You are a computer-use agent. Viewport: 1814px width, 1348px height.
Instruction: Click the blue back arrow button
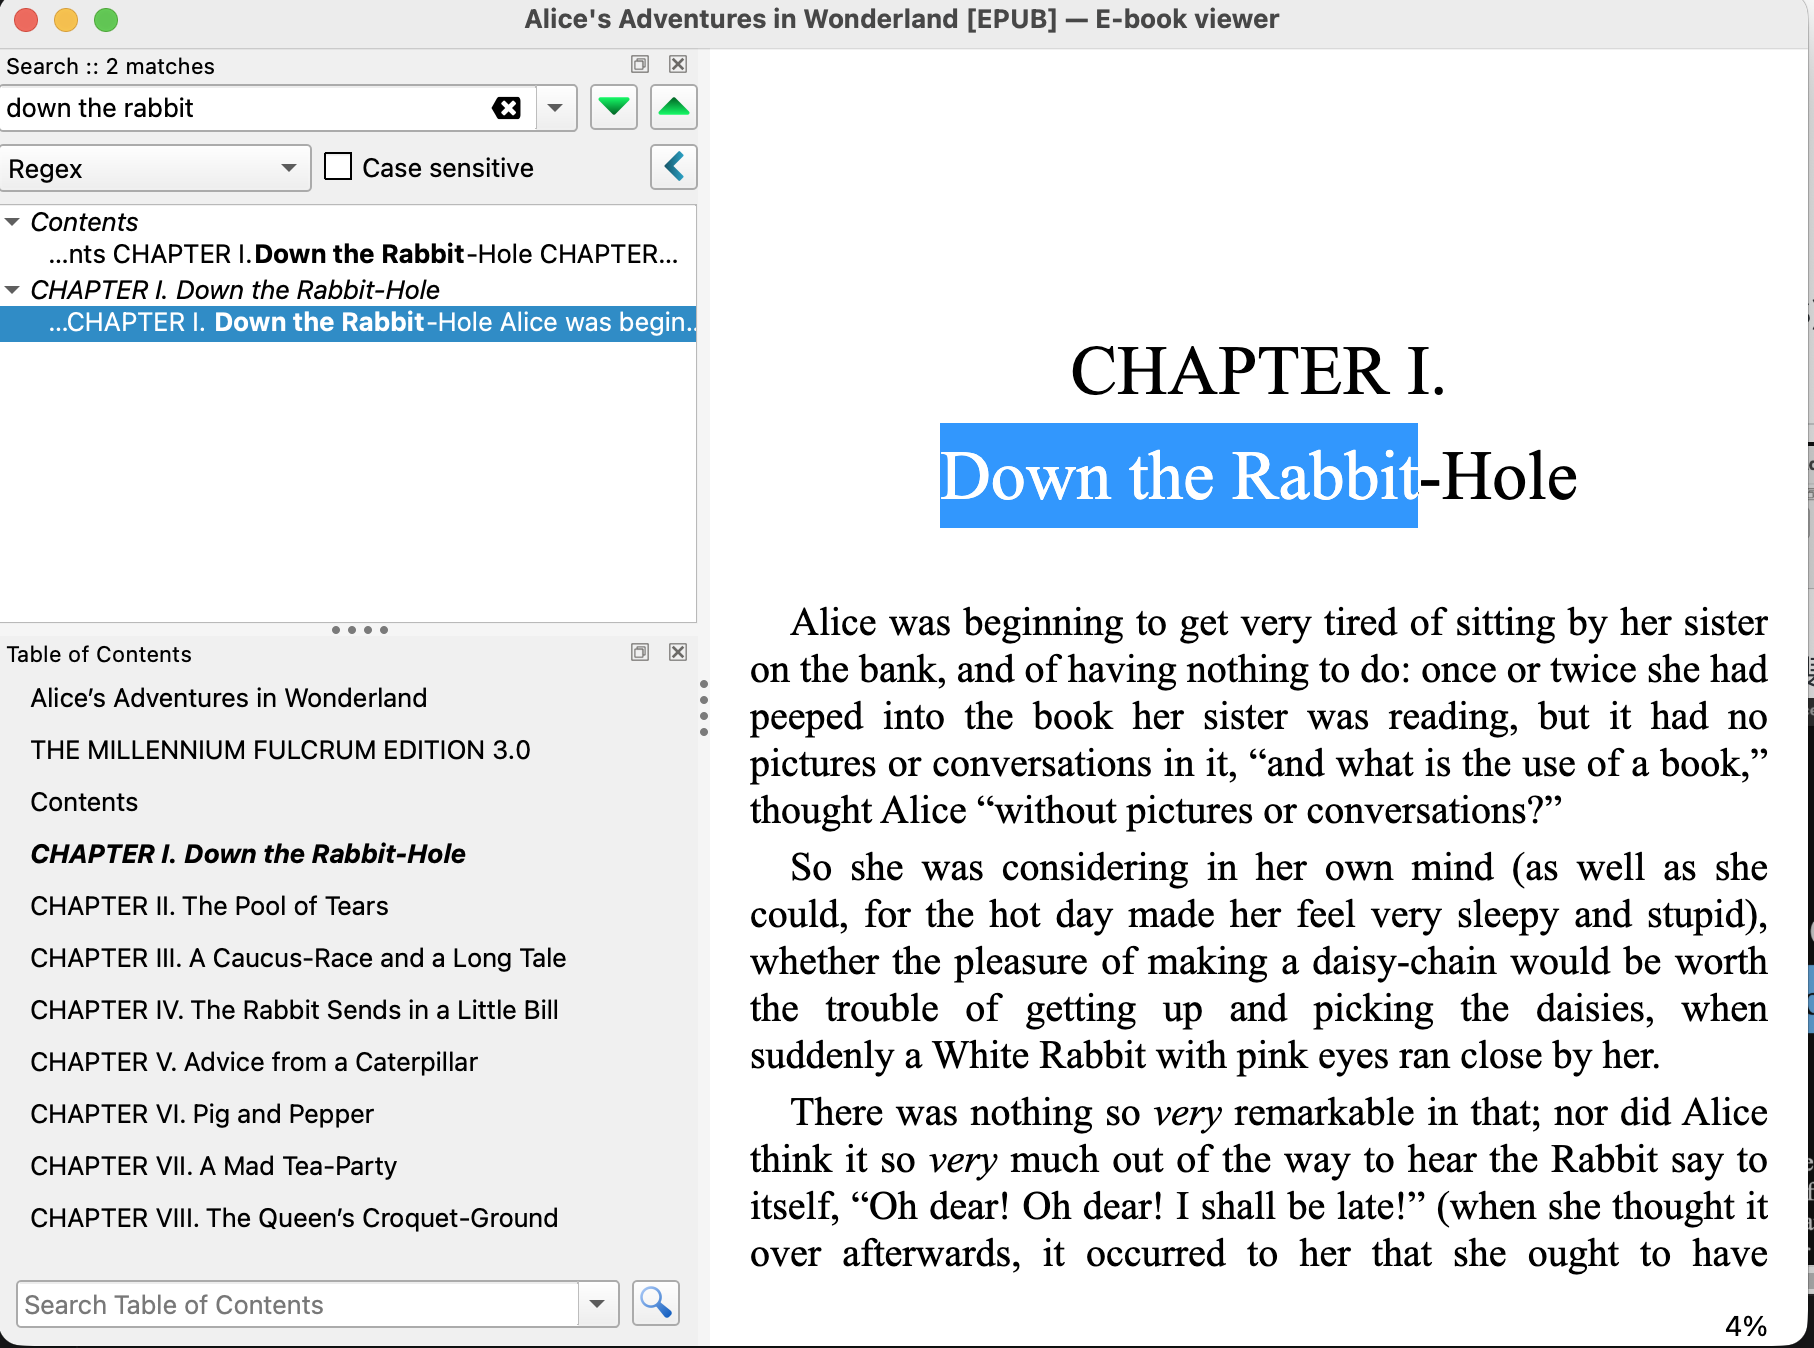pos(674,167)
